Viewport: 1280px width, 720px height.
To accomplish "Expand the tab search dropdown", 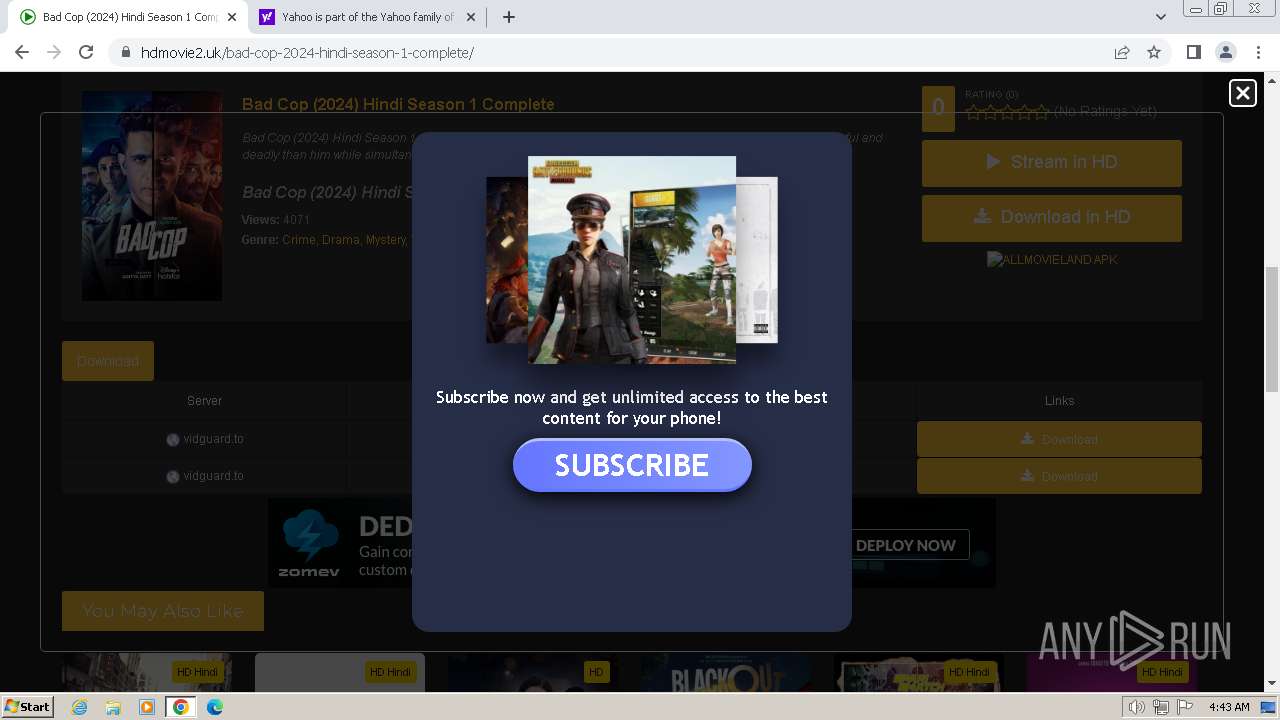I will pos(1160,17).
